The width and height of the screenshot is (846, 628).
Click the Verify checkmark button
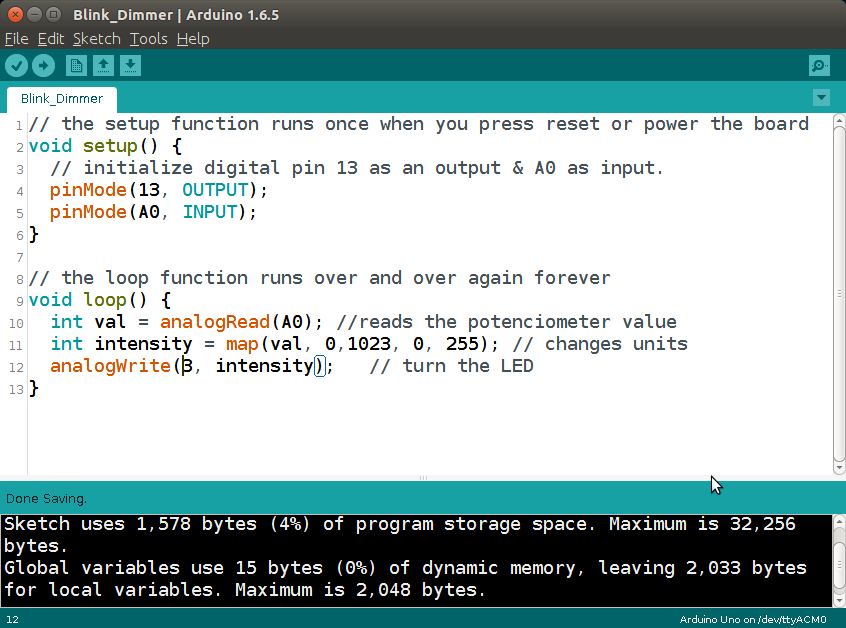tap(17, 66)
